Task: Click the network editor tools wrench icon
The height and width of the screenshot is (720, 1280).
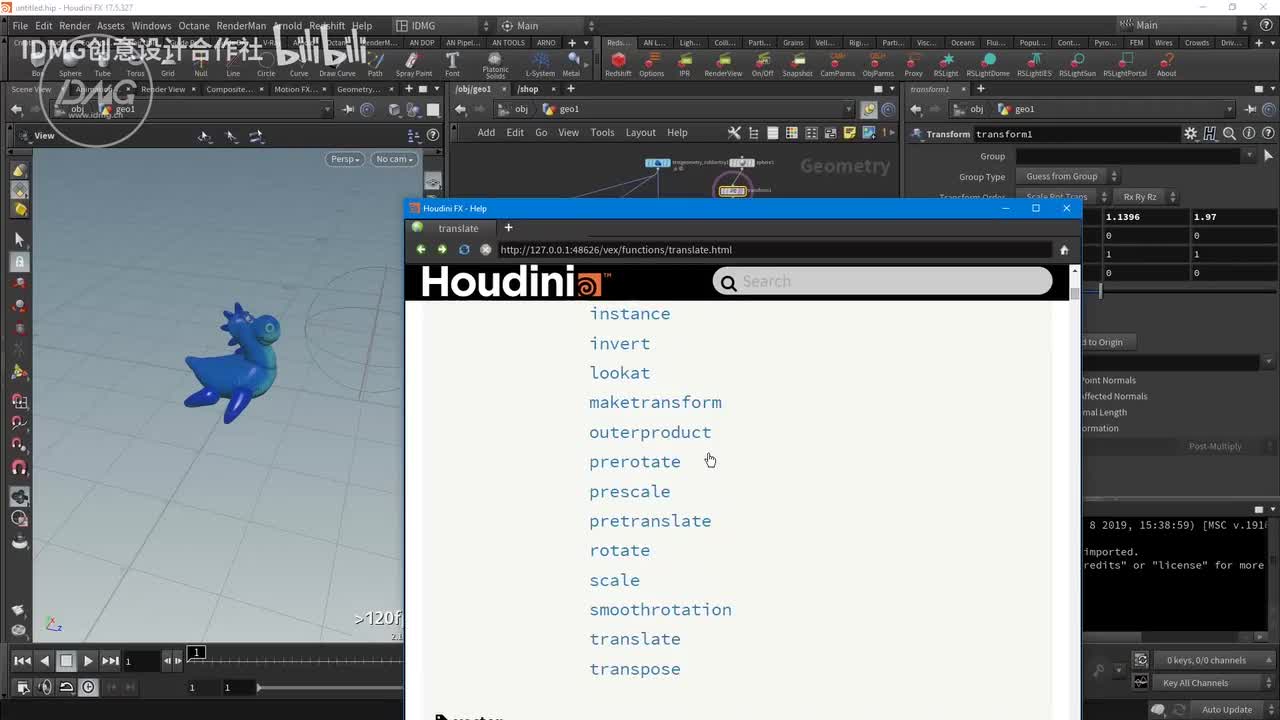Action: click(x=734, y=132)
